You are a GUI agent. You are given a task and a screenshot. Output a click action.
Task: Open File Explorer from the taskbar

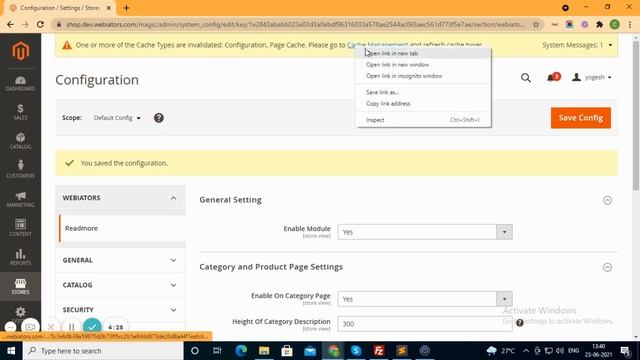click(264, 351)
